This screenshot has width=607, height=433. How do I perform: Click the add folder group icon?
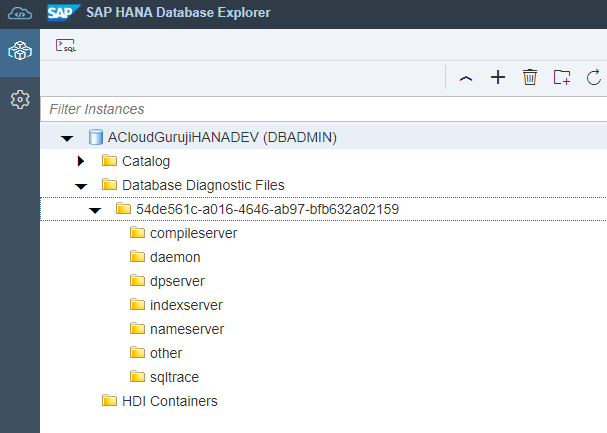pyautogui.click(x=561, y=78)
